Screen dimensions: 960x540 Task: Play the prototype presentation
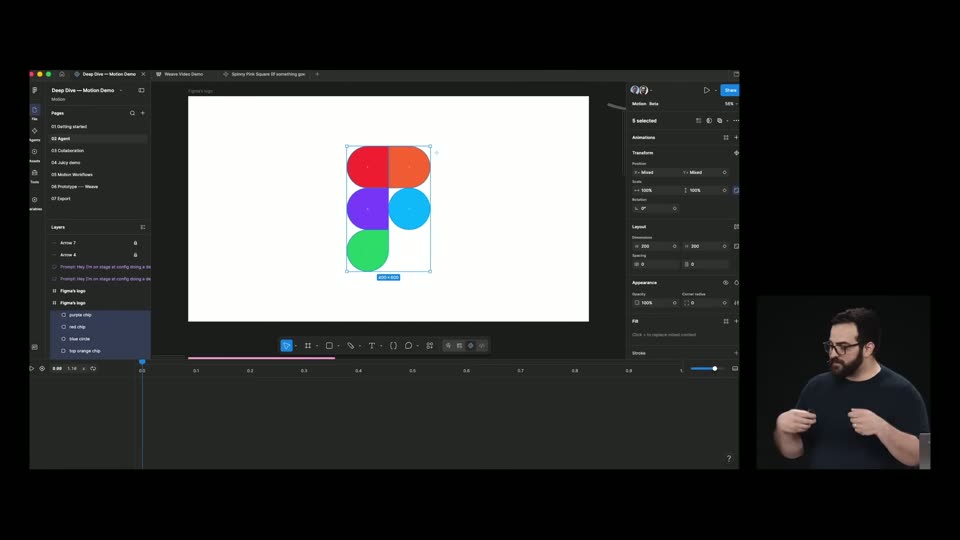tap(706, 90)
